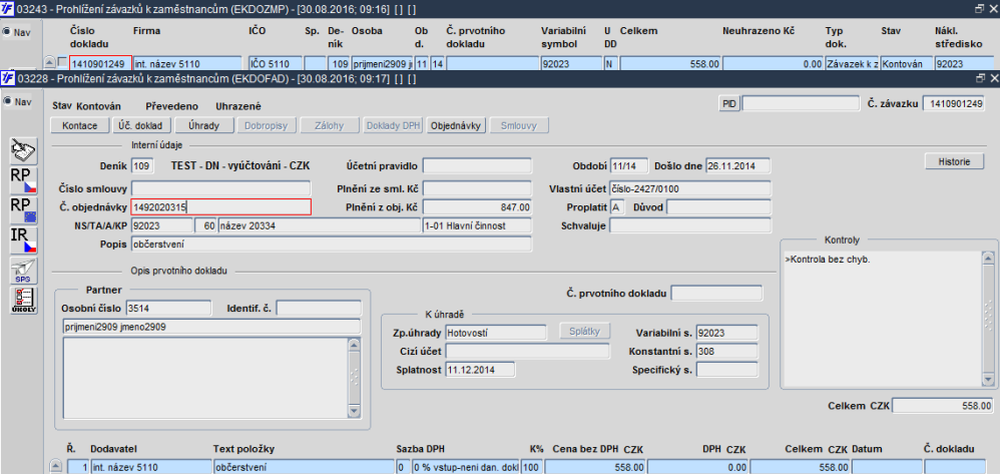This screenshot has height=474, width=1000.
Task: Click Kontroly scrollbar up arrow
Action: click(988, 258)
